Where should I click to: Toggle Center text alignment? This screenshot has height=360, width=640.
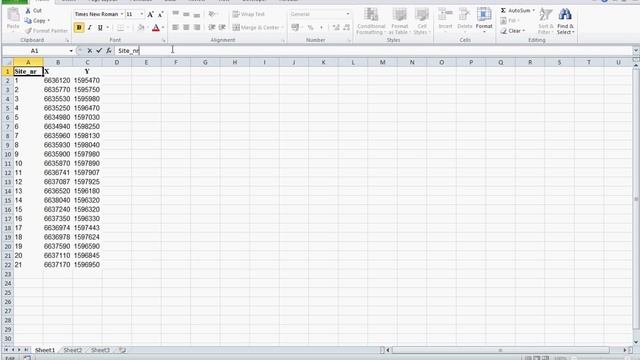point(186,28)
